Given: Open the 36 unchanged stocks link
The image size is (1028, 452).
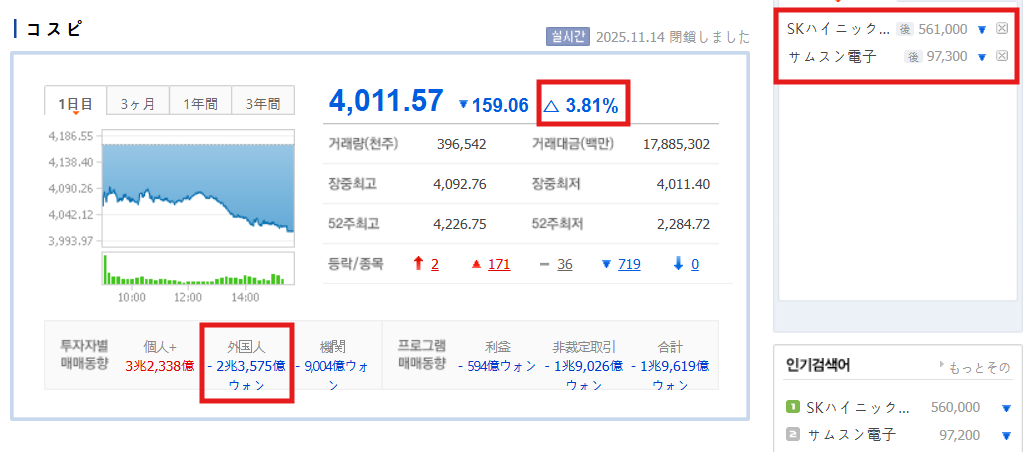Looking at the screenshot, I should 564,264.
